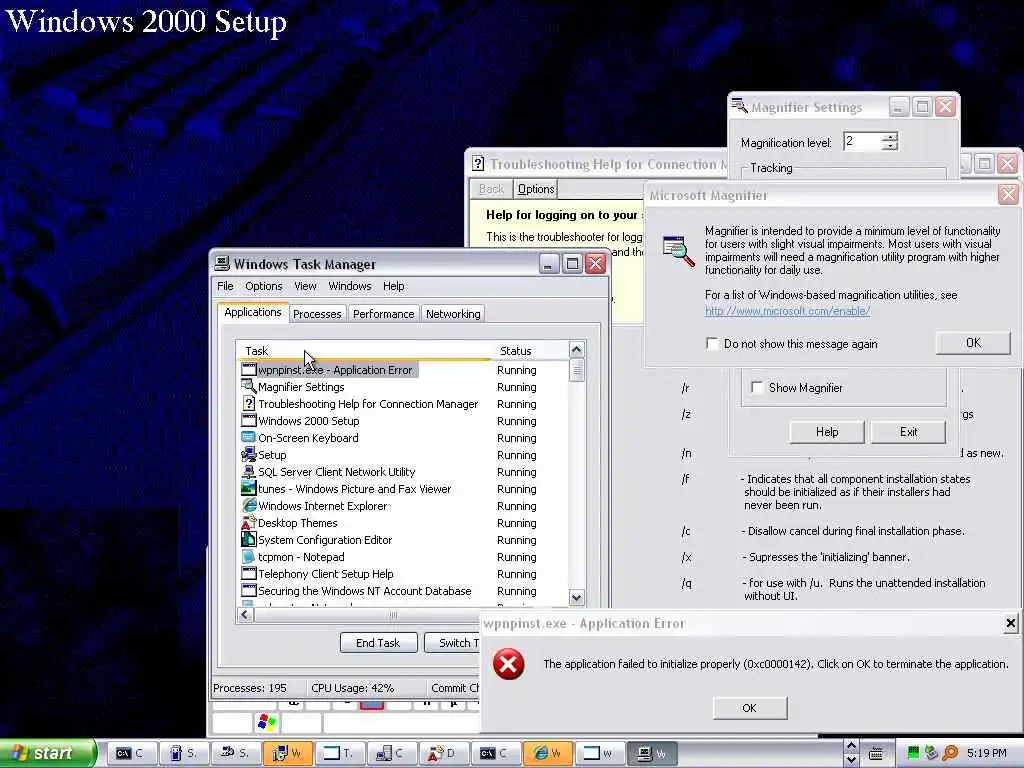Sort by the Status column header
The width and height of the screenshot is (1024, 768).
pyautogui.click(x=529, y=351)
